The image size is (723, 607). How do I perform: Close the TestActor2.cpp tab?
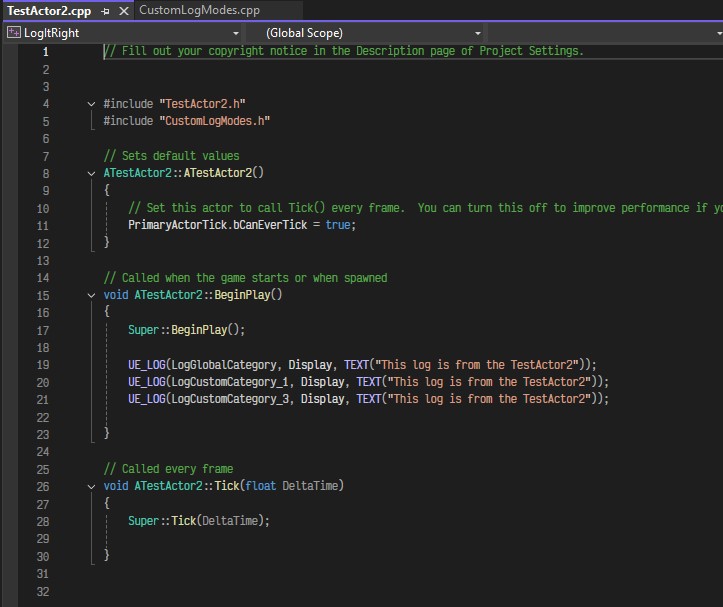tap(123, 11)
